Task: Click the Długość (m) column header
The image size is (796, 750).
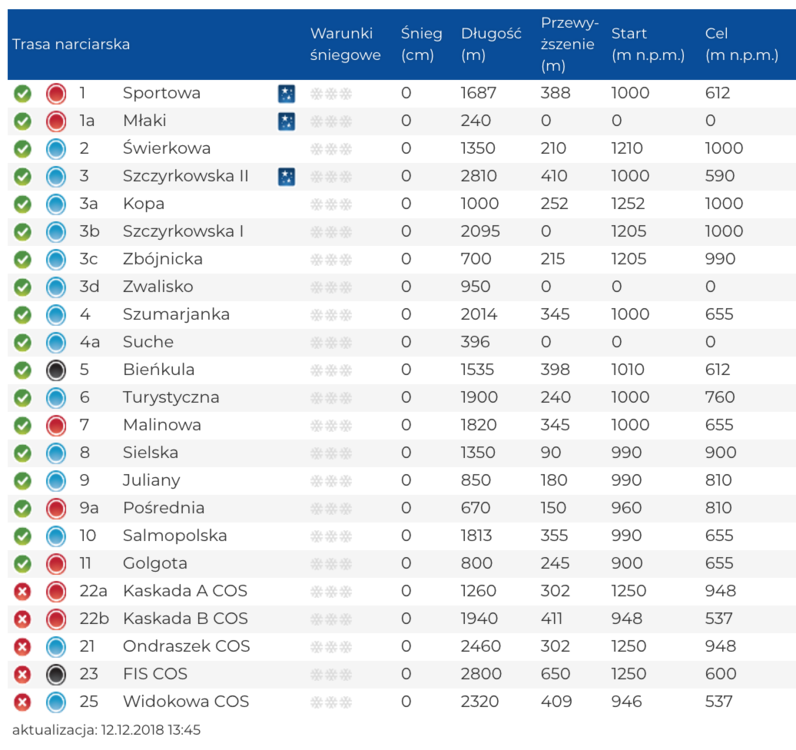Action: [x=491, y=44]
